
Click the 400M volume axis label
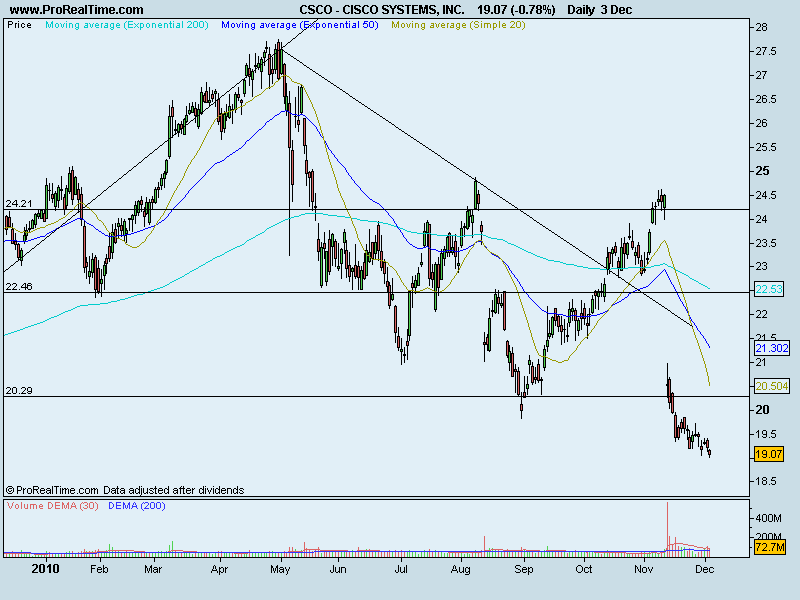768,518
